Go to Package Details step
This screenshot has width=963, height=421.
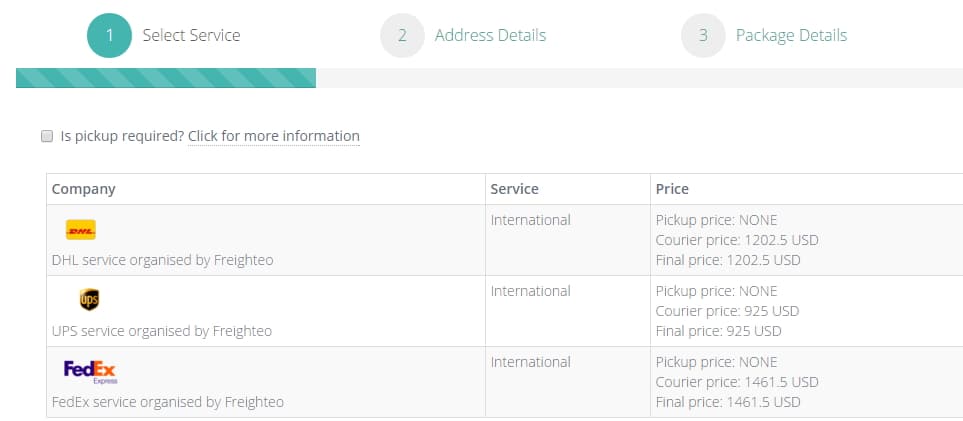792,36
